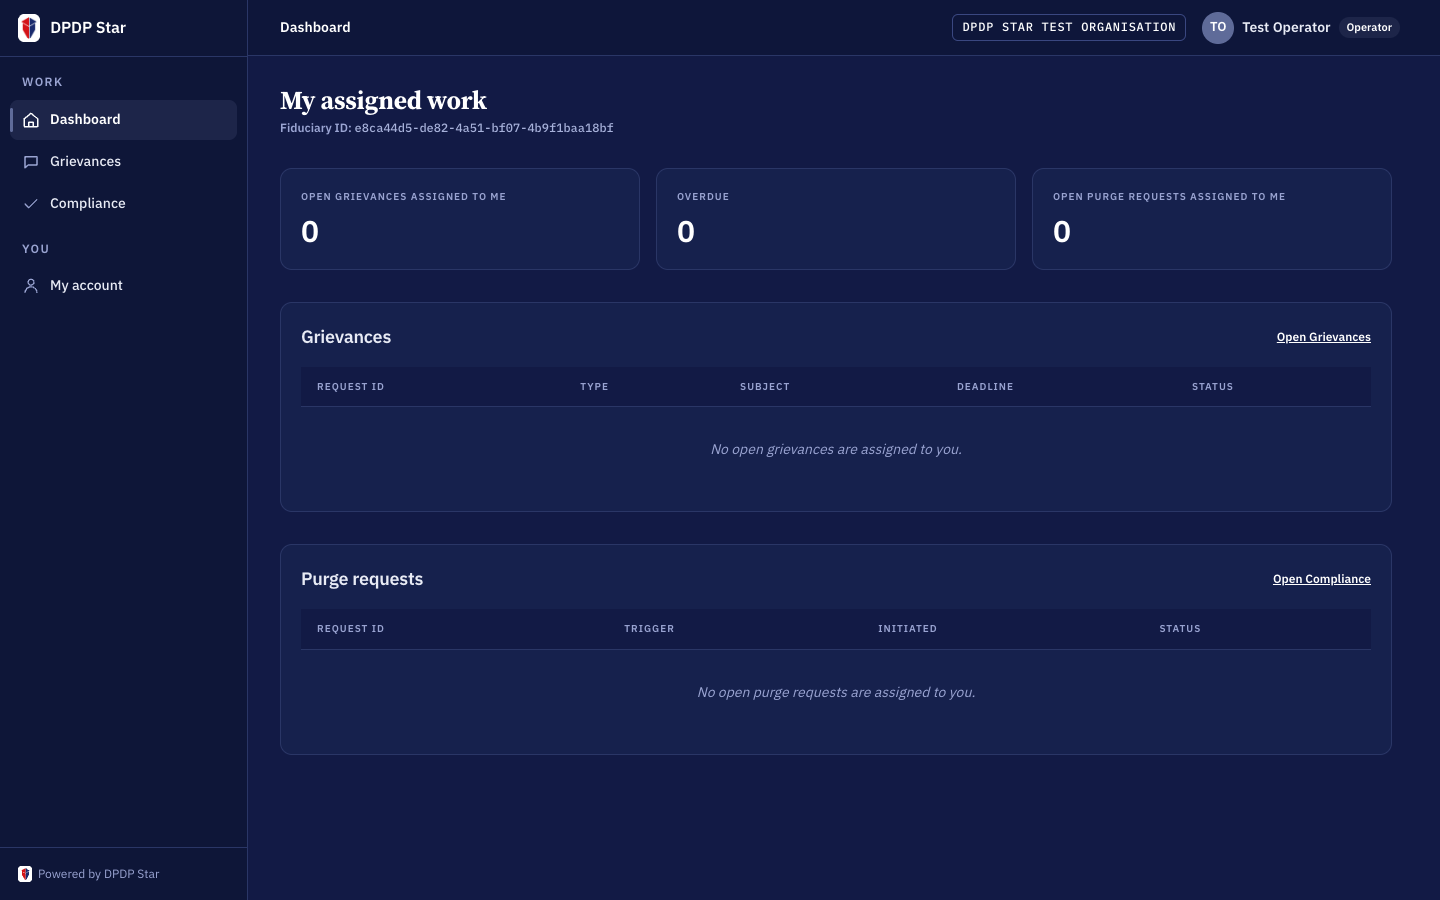The height and width of the screenshot is (900, 1440).
Task: Click the Grievances speech bubble icon
Action: [31, 162]
